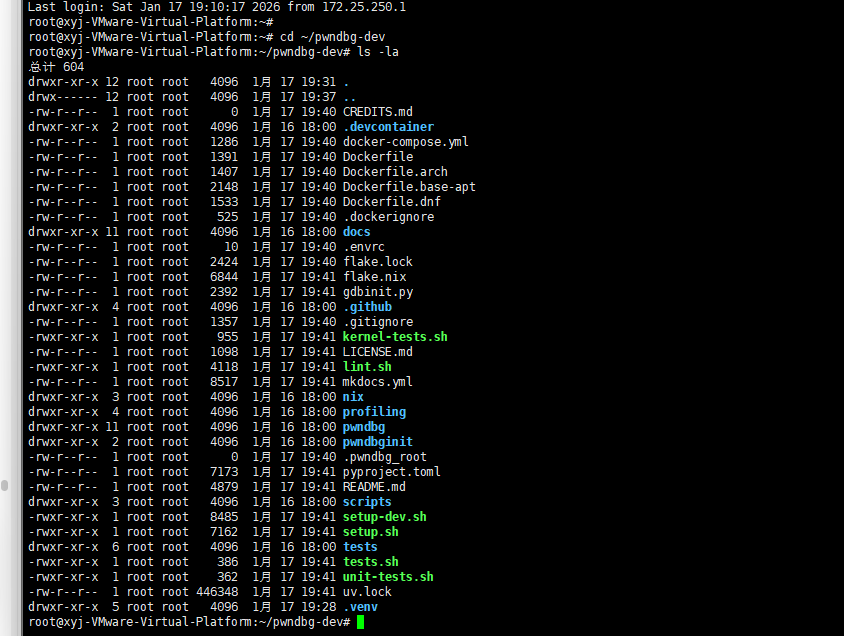This screenshot has height=636, width=844.
Task: Select the setup.sh script name
Action: click(370, 532)
